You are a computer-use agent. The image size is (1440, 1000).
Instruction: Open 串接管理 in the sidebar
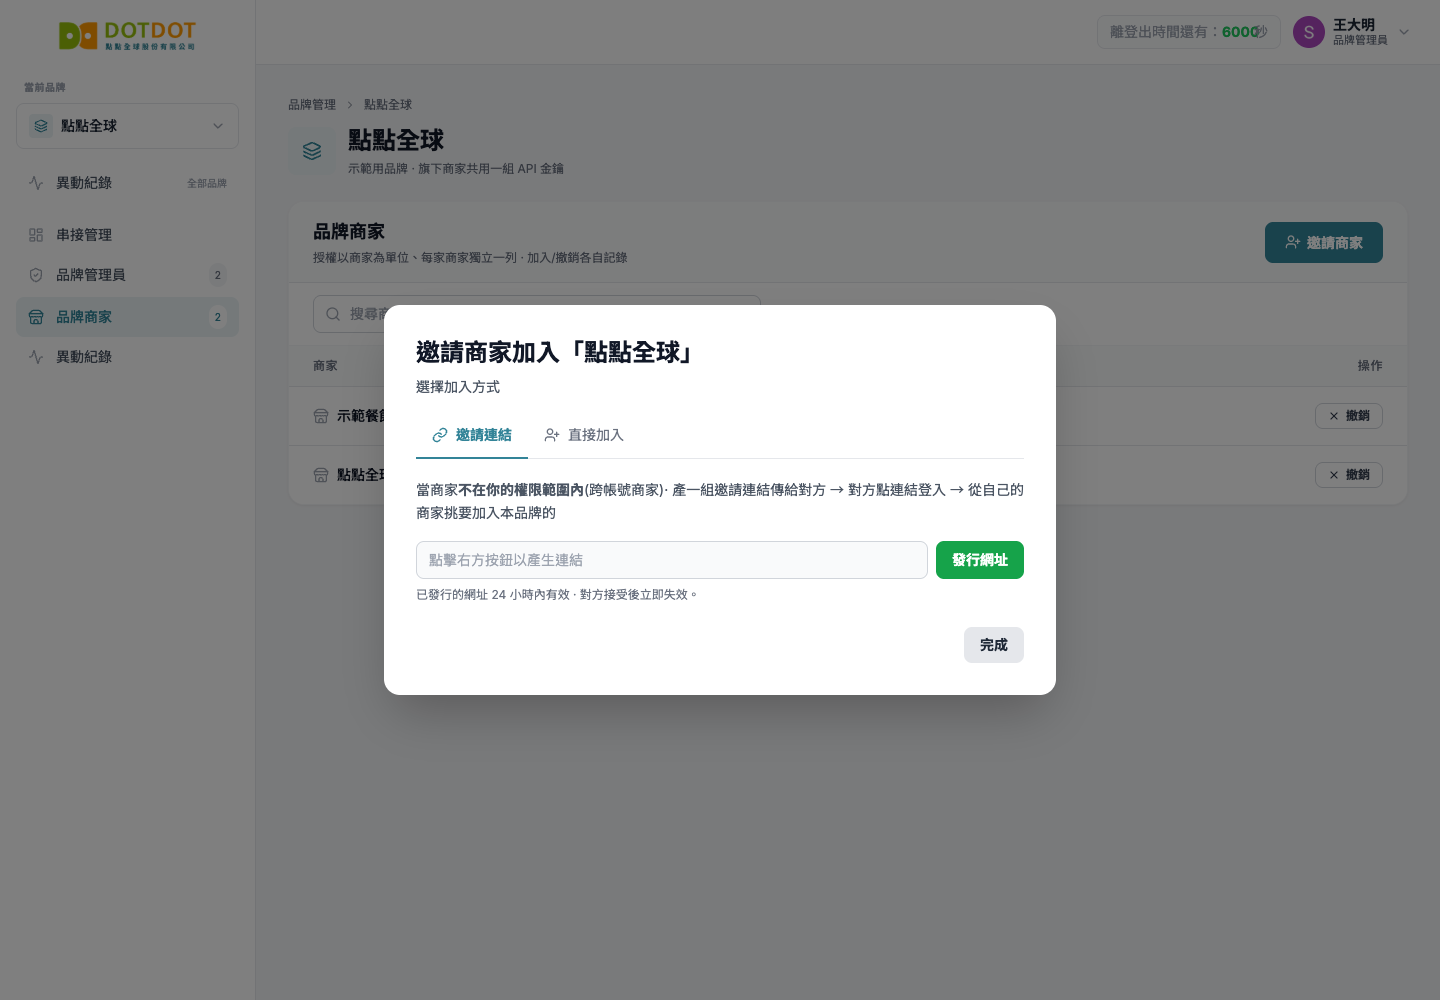click(127, 235)
